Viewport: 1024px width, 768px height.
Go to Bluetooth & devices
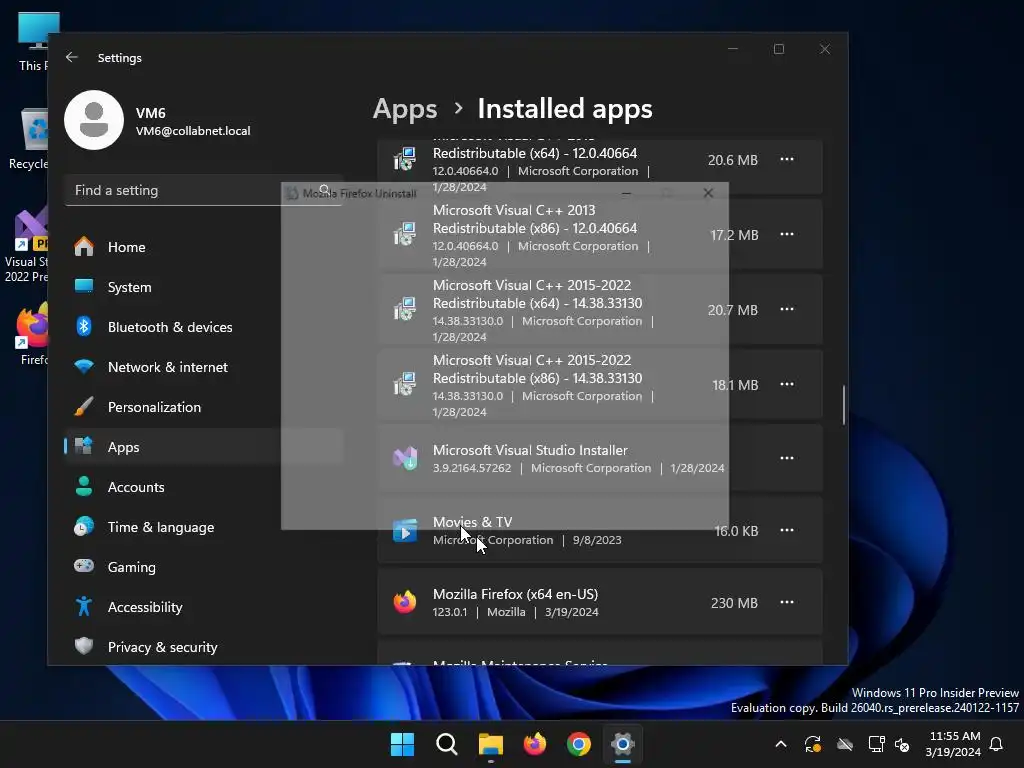tap(204, 327)
